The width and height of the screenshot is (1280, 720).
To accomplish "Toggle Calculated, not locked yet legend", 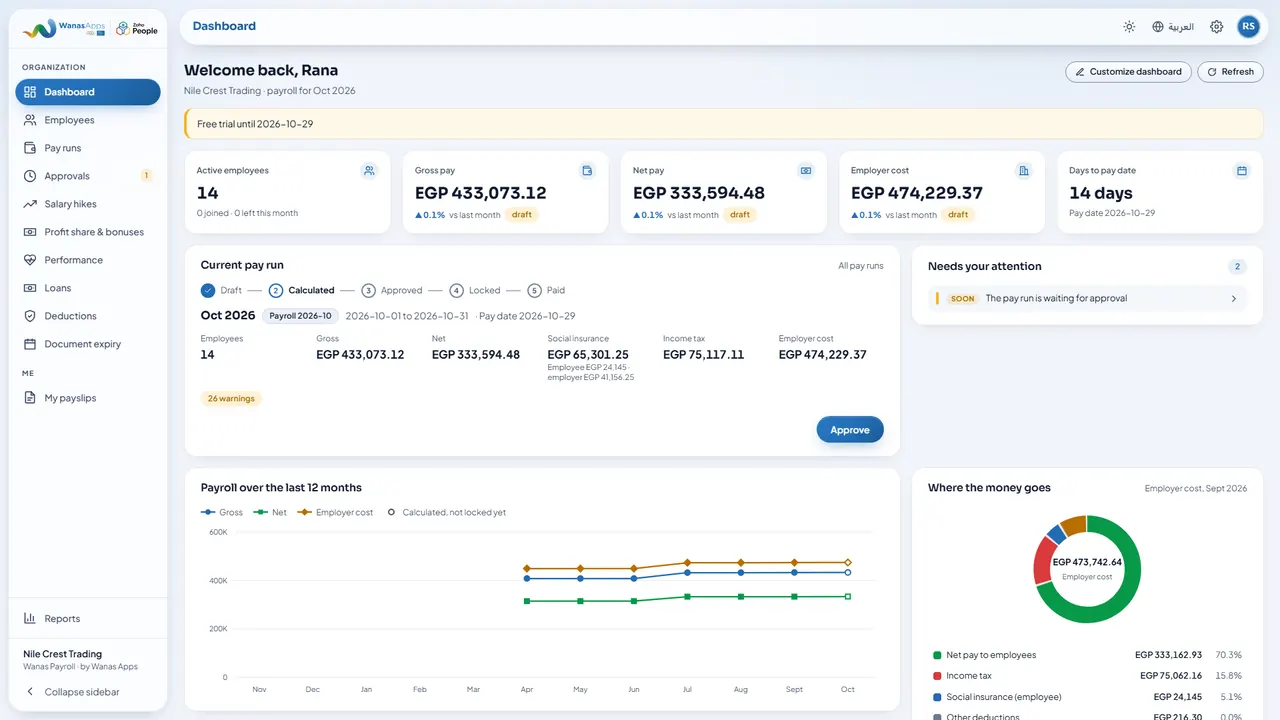I will pyautogui.click(x=447, y=513).
